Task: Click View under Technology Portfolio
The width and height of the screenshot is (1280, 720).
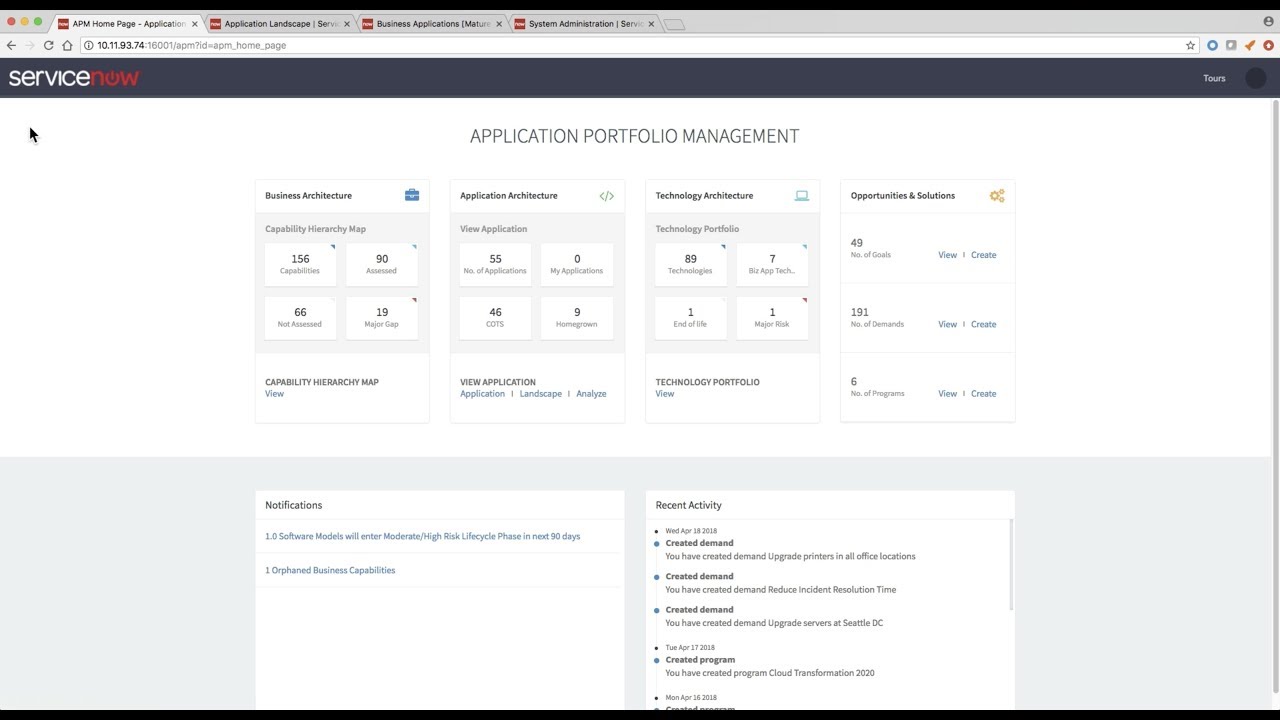Action: (x=665, y=394)
